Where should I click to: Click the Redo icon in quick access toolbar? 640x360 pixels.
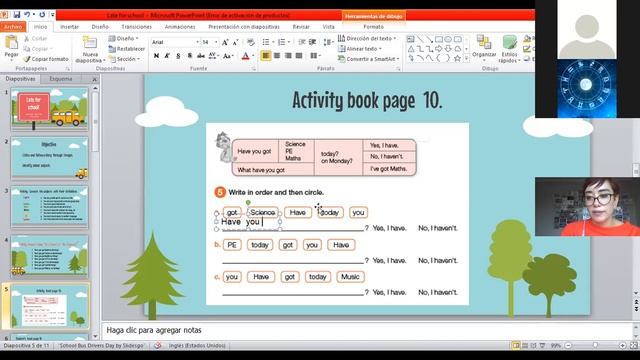coord(42,15)
